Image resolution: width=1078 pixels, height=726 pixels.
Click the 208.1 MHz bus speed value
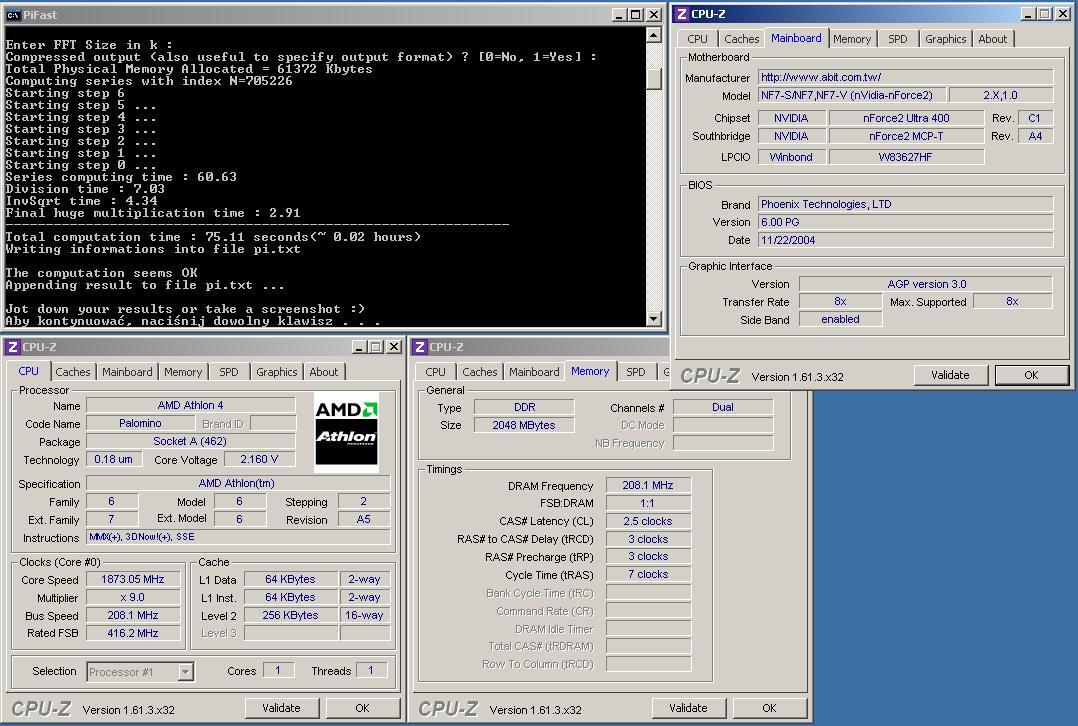click(x=133, y=615)
